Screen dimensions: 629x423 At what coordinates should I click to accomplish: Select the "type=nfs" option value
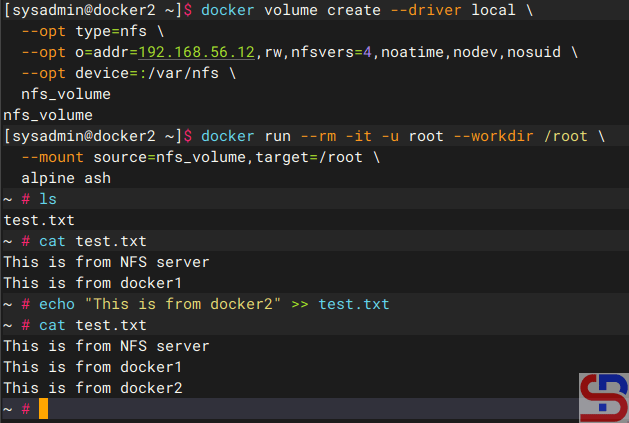coord(105,30)
